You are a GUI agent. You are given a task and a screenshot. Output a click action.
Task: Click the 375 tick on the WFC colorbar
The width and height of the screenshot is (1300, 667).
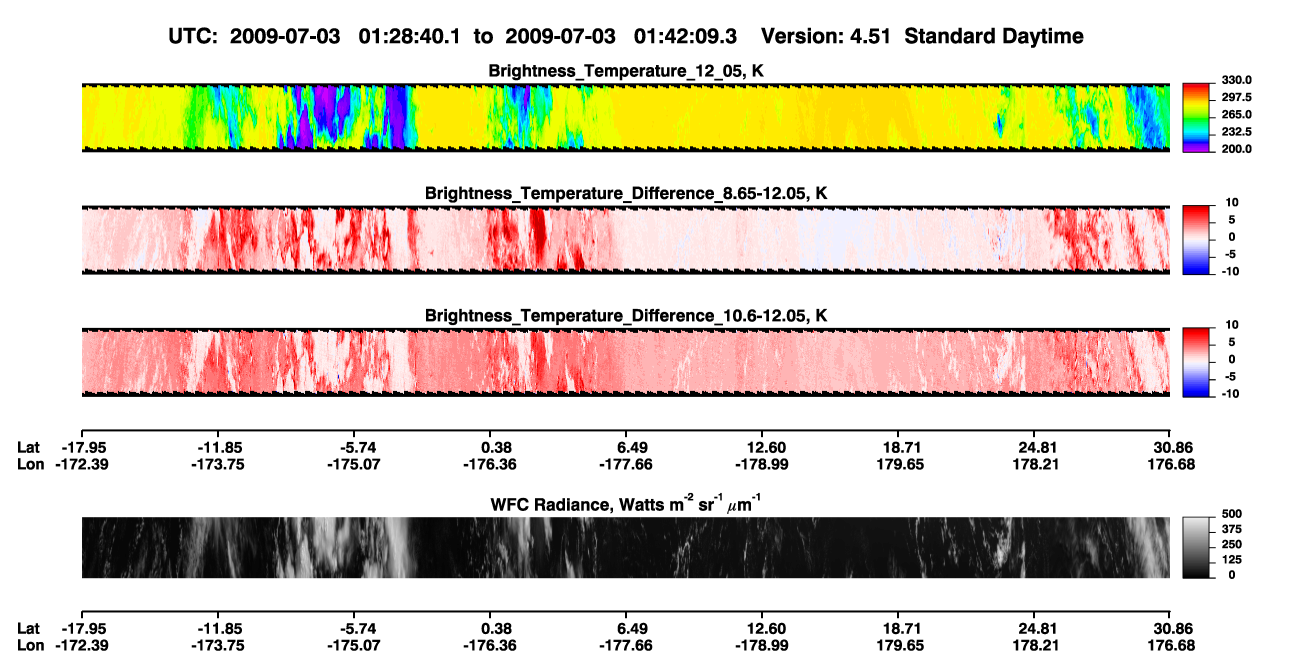1233,529
